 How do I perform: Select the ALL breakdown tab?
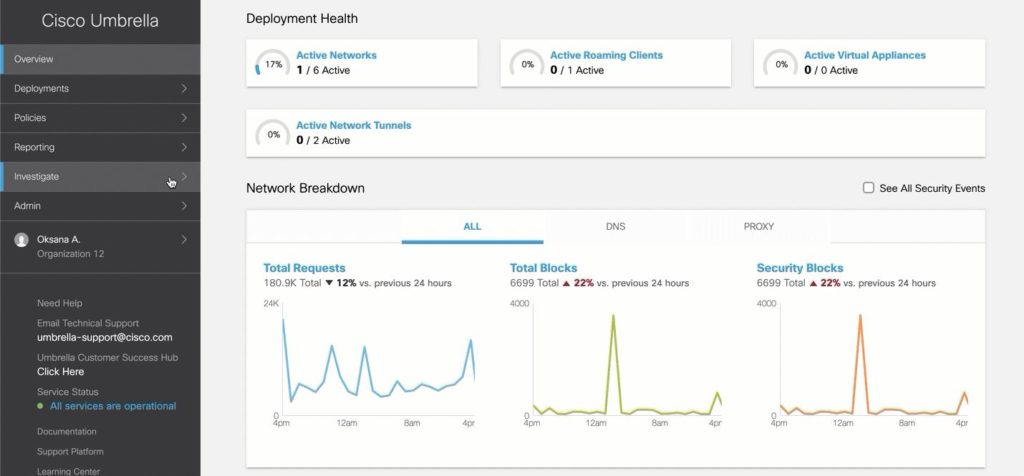pyautogui.click(x=472, y=227)
